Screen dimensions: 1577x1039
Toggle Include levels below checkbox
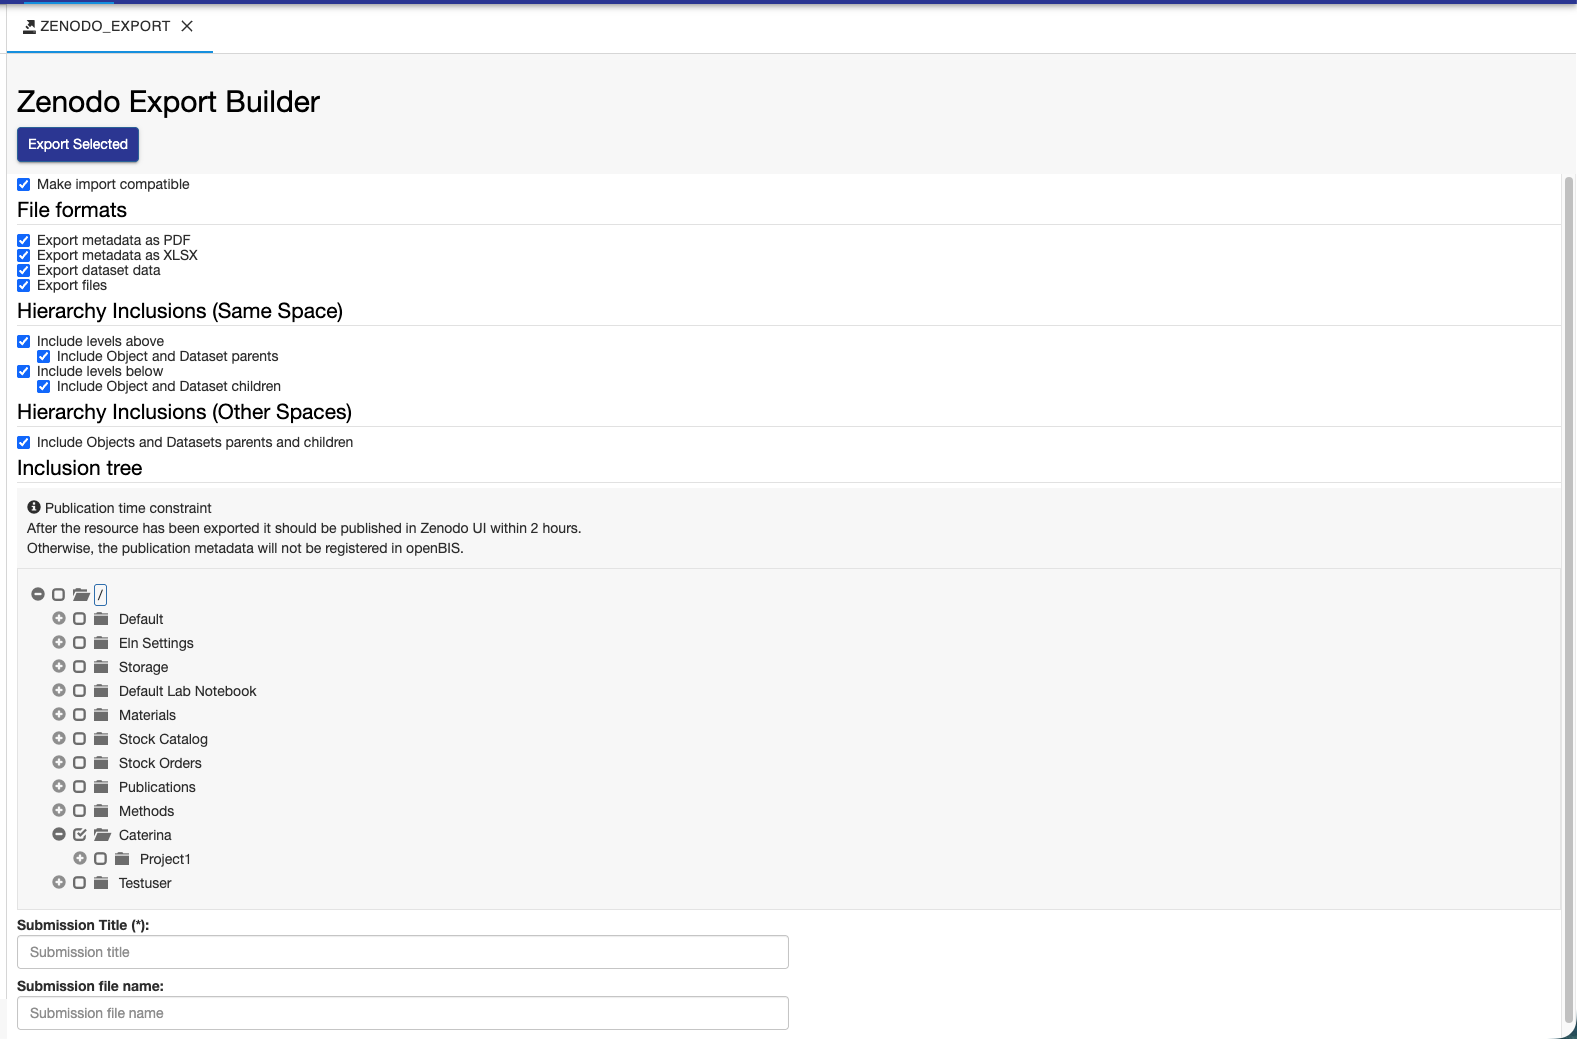24,371
